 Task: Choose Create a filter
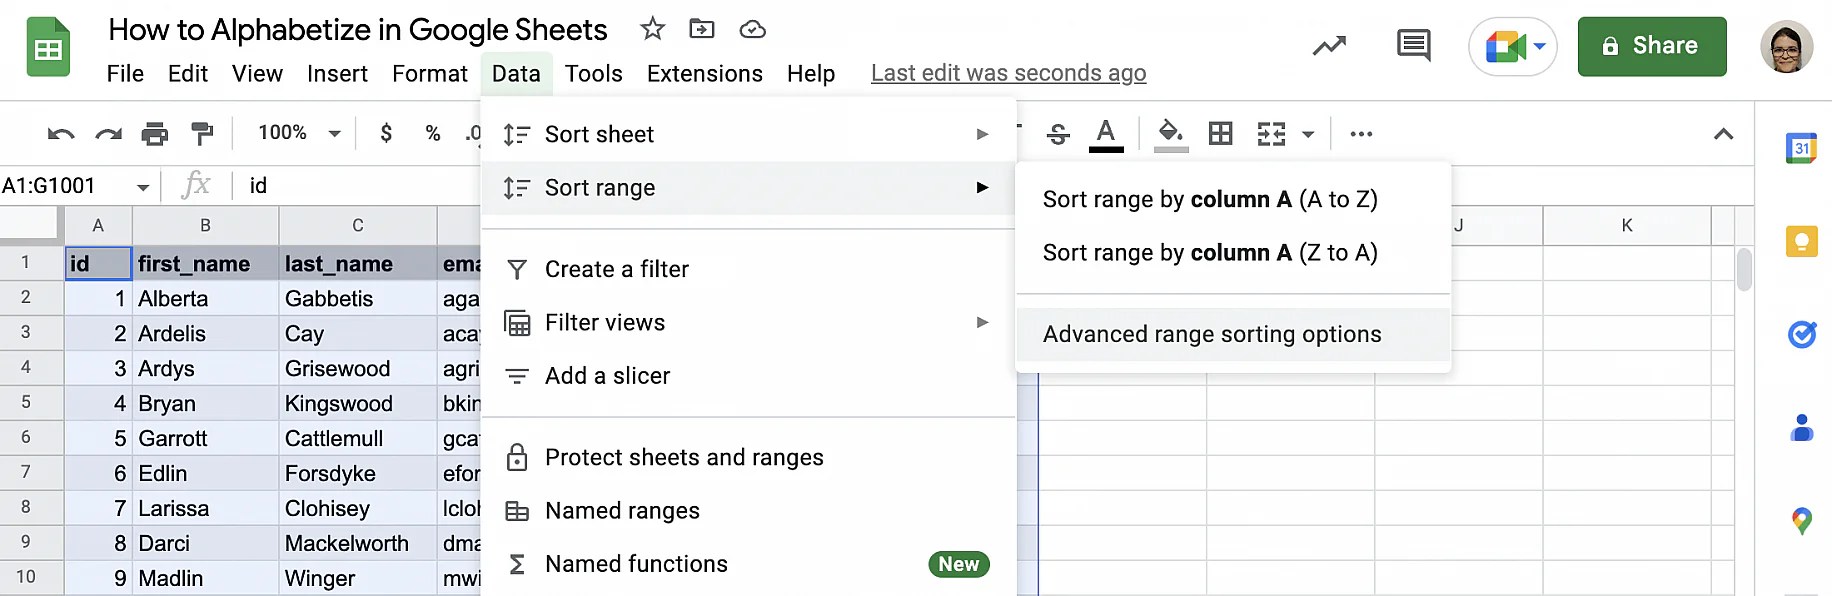pos(748,269)
